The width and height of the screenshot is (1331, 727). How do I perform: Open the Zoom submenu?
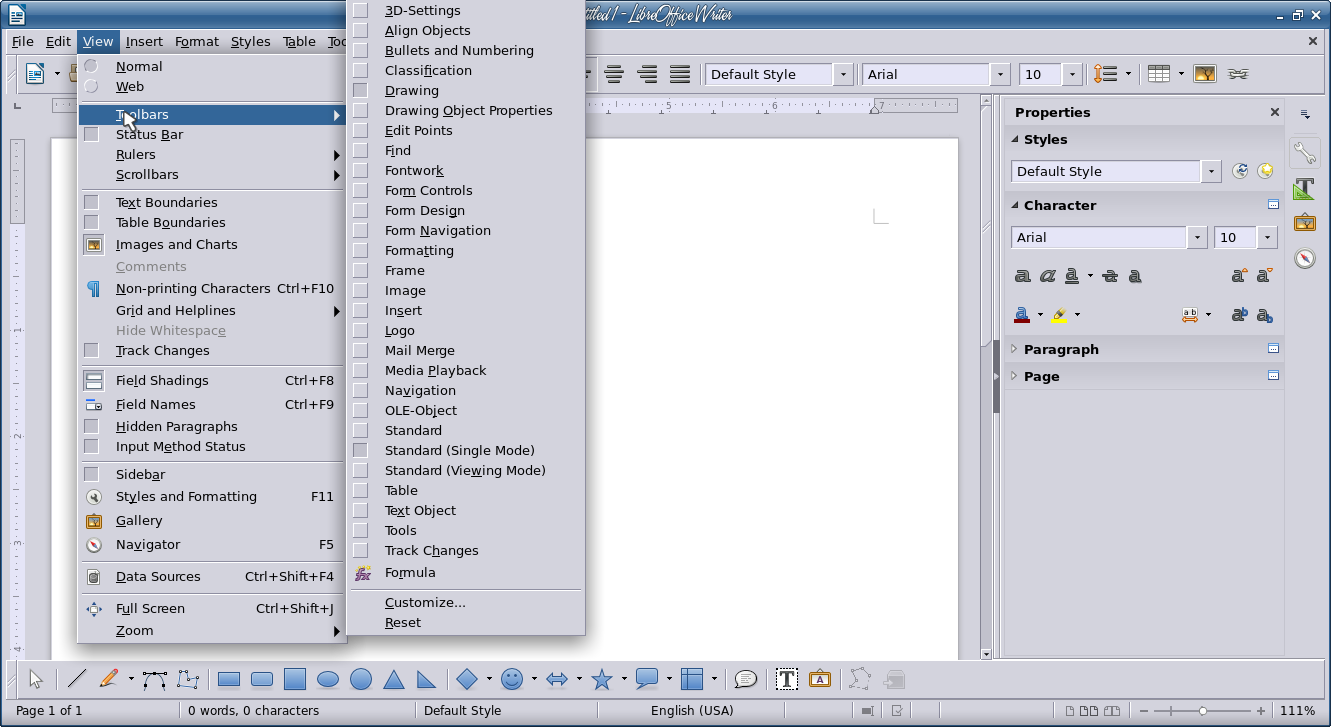point(212,630)
